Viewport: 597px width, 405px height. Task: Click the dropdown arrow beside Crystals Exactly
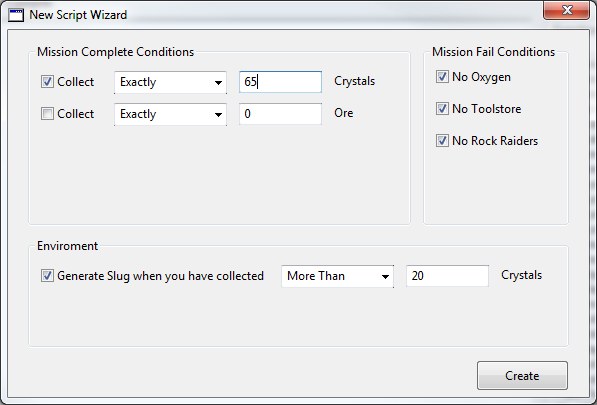pos(218,83)
